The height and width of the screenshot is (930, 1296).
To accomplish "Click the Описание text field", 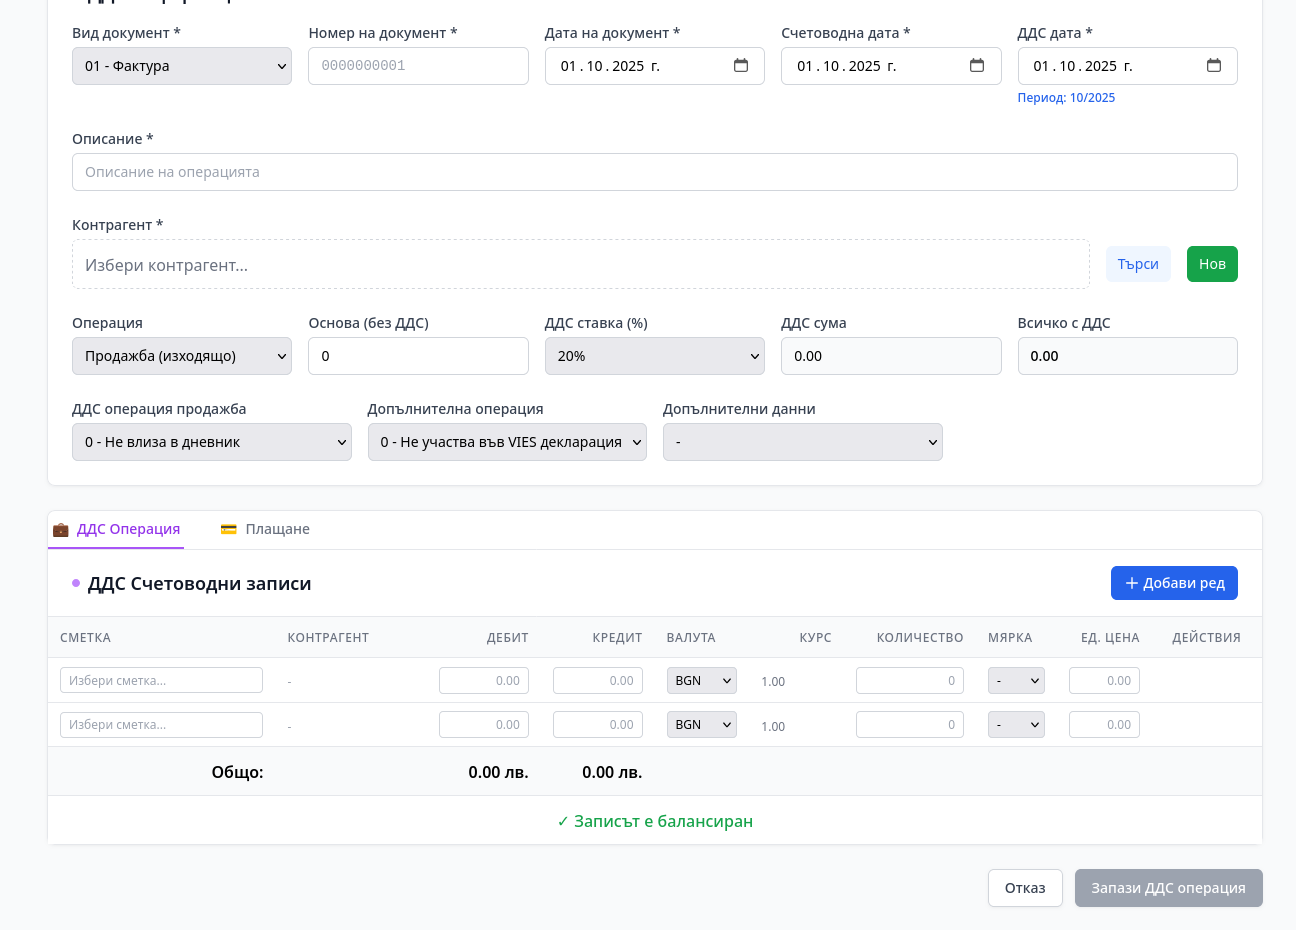I will [654, 172].
